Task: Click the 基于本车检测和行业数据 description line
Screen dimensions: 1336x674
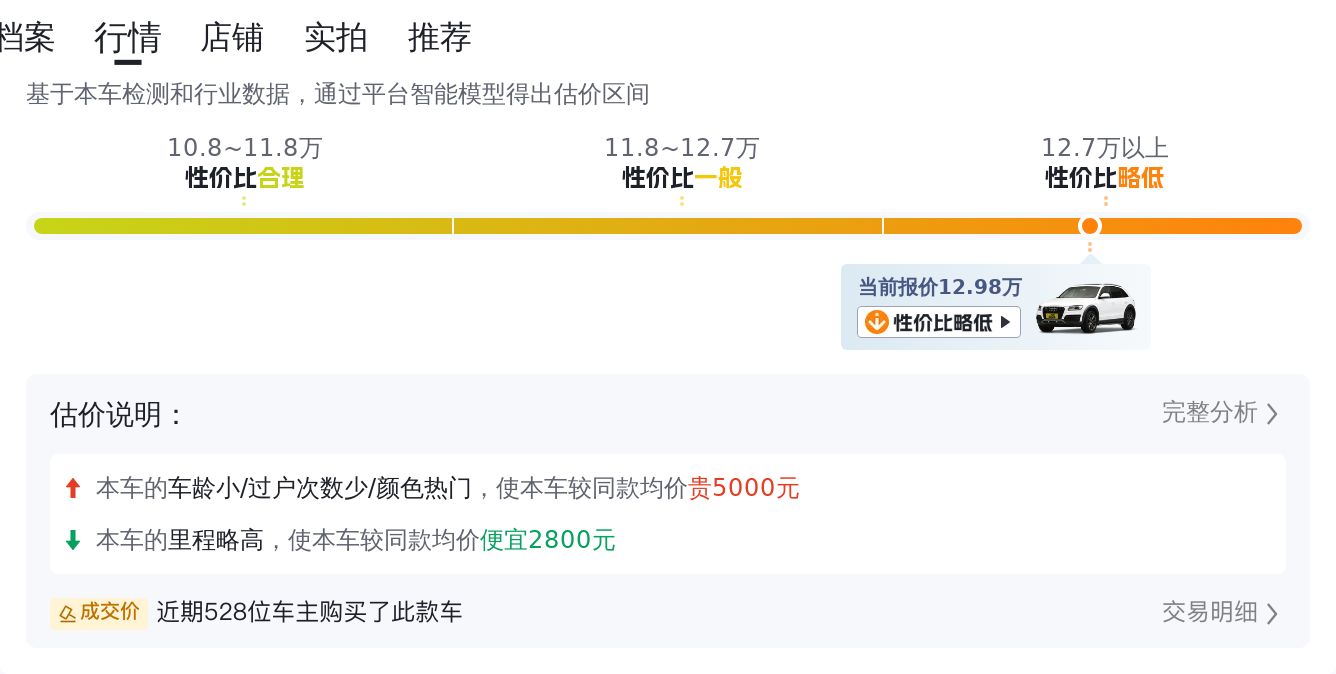Action: click(338, 95)
